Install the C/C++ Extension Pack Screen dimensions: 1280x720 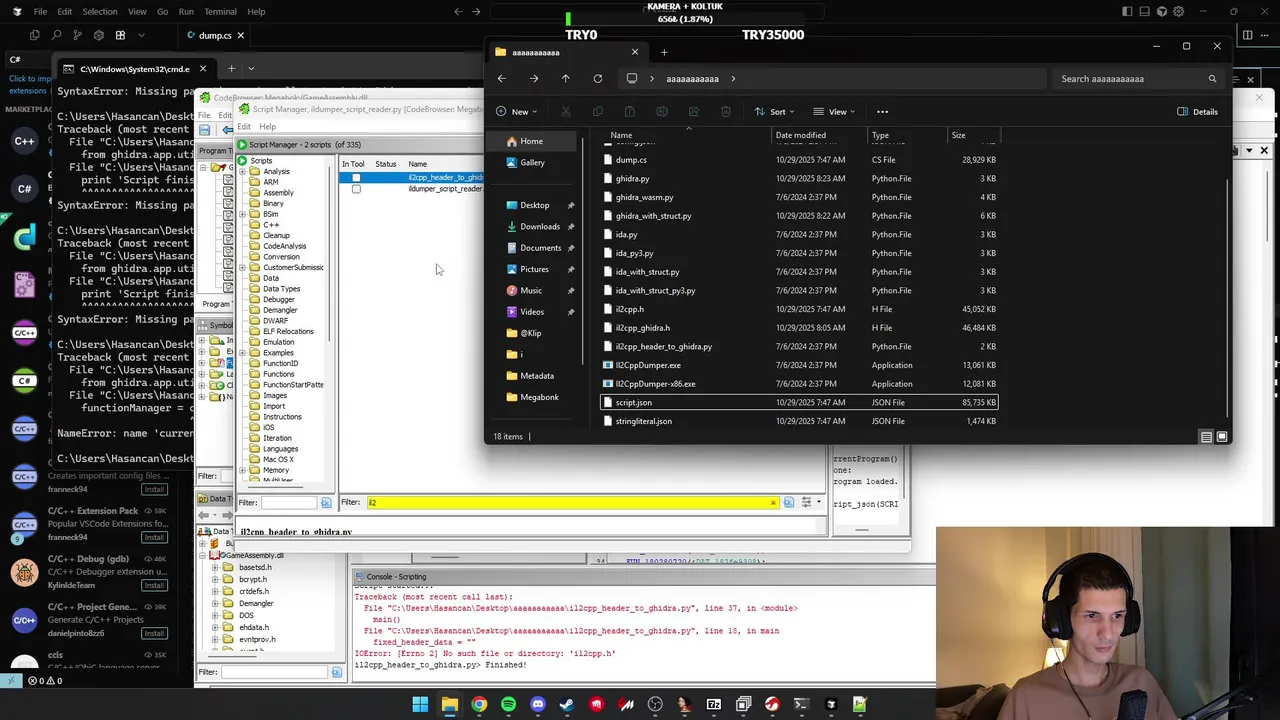tap(154, 537)
